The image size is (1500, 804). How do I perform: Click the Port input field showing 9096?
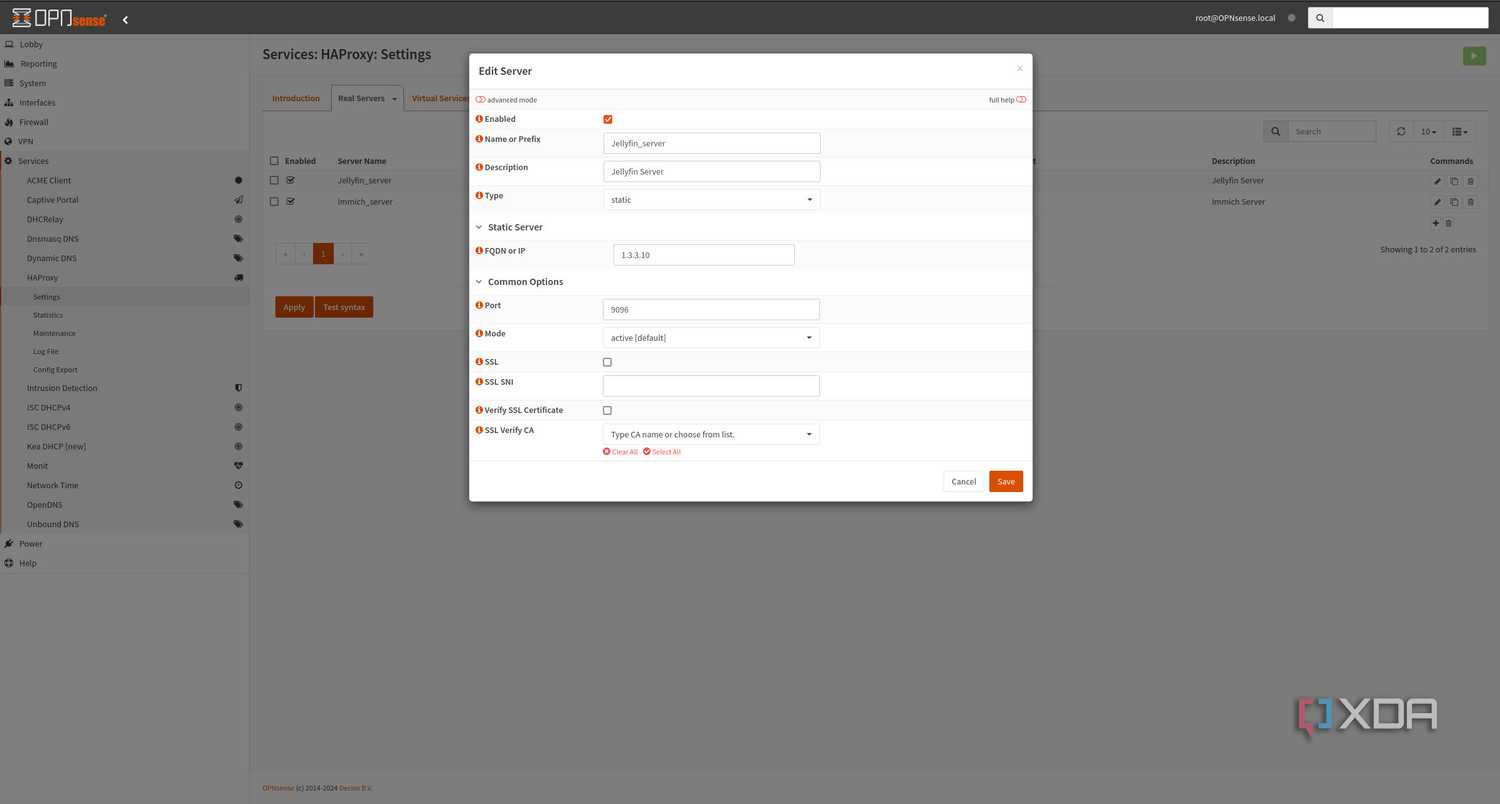click(x=711, y=310)
